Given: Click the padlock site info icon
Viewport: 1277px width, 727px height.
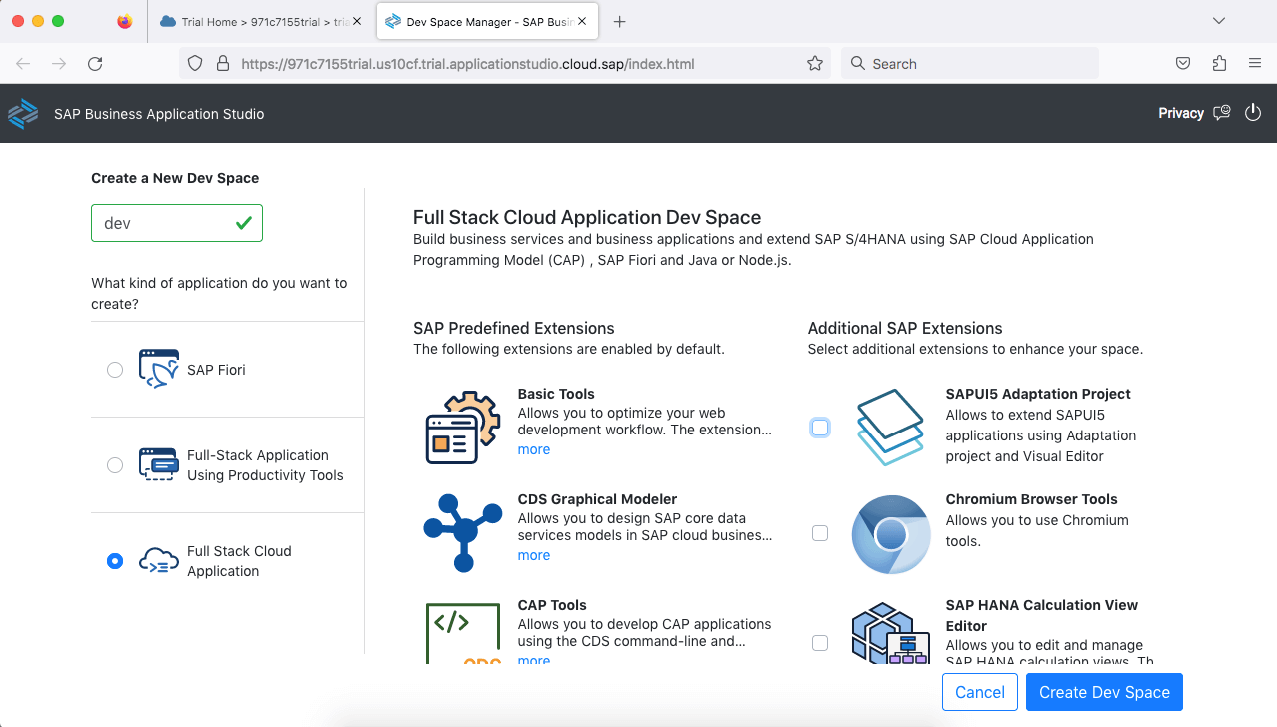Looking at the screenshot, I should coord(222,64).
